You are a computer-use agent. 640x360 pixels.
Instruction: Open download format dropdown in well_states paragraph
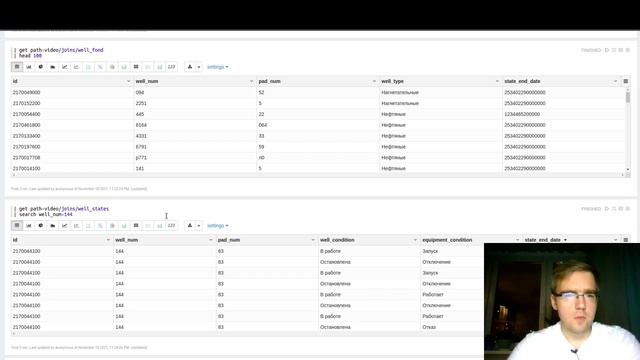coord(199,225)
